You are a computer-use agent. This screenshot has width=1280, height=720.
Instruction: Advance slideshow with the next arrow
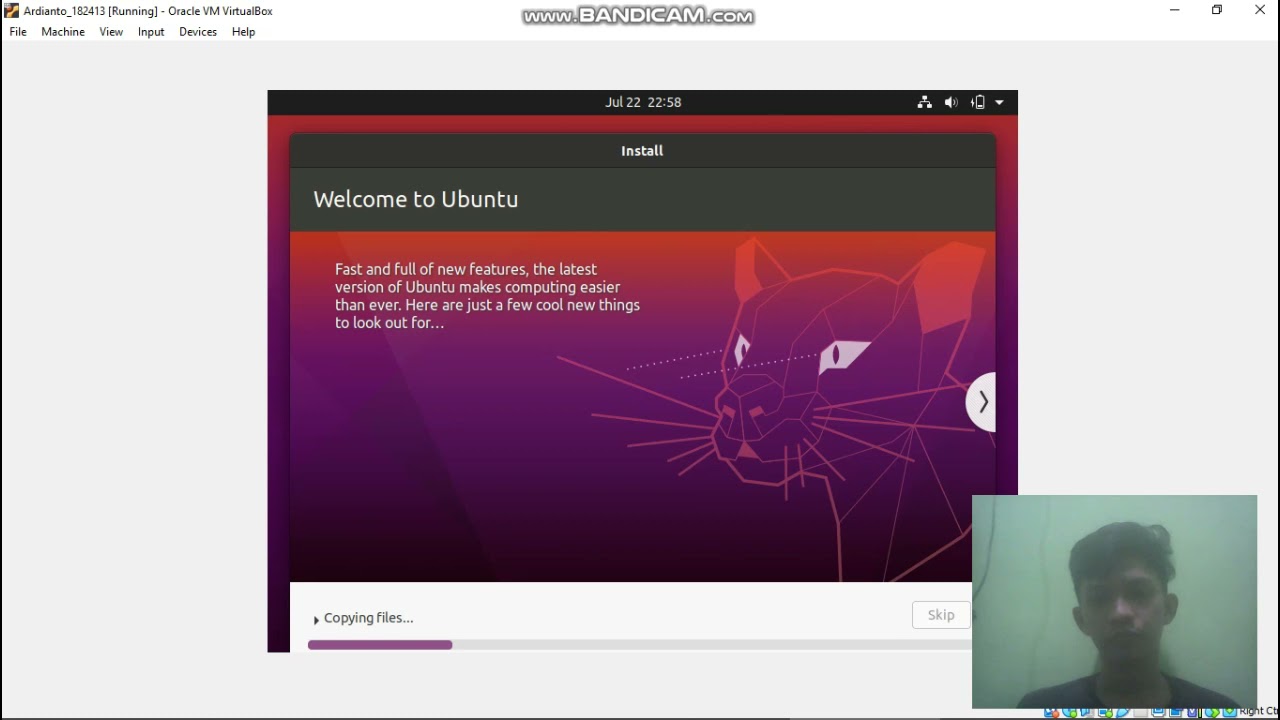tap(982, 402)
